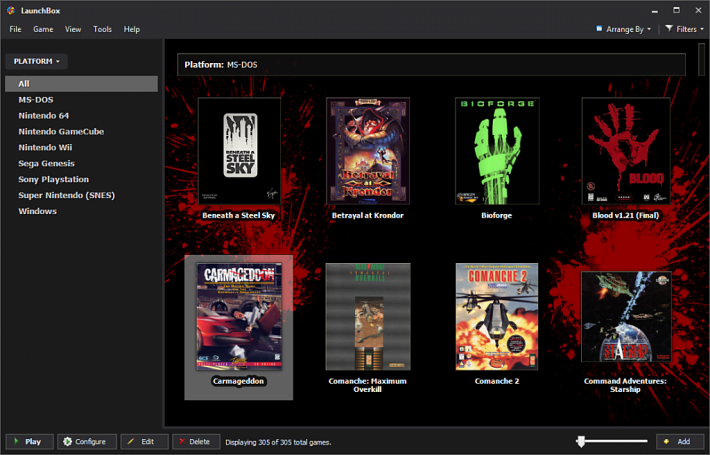The image size is (710, 455).
Task: Expand the PLATFORM dropdown selector
Action: pos(36,61)
